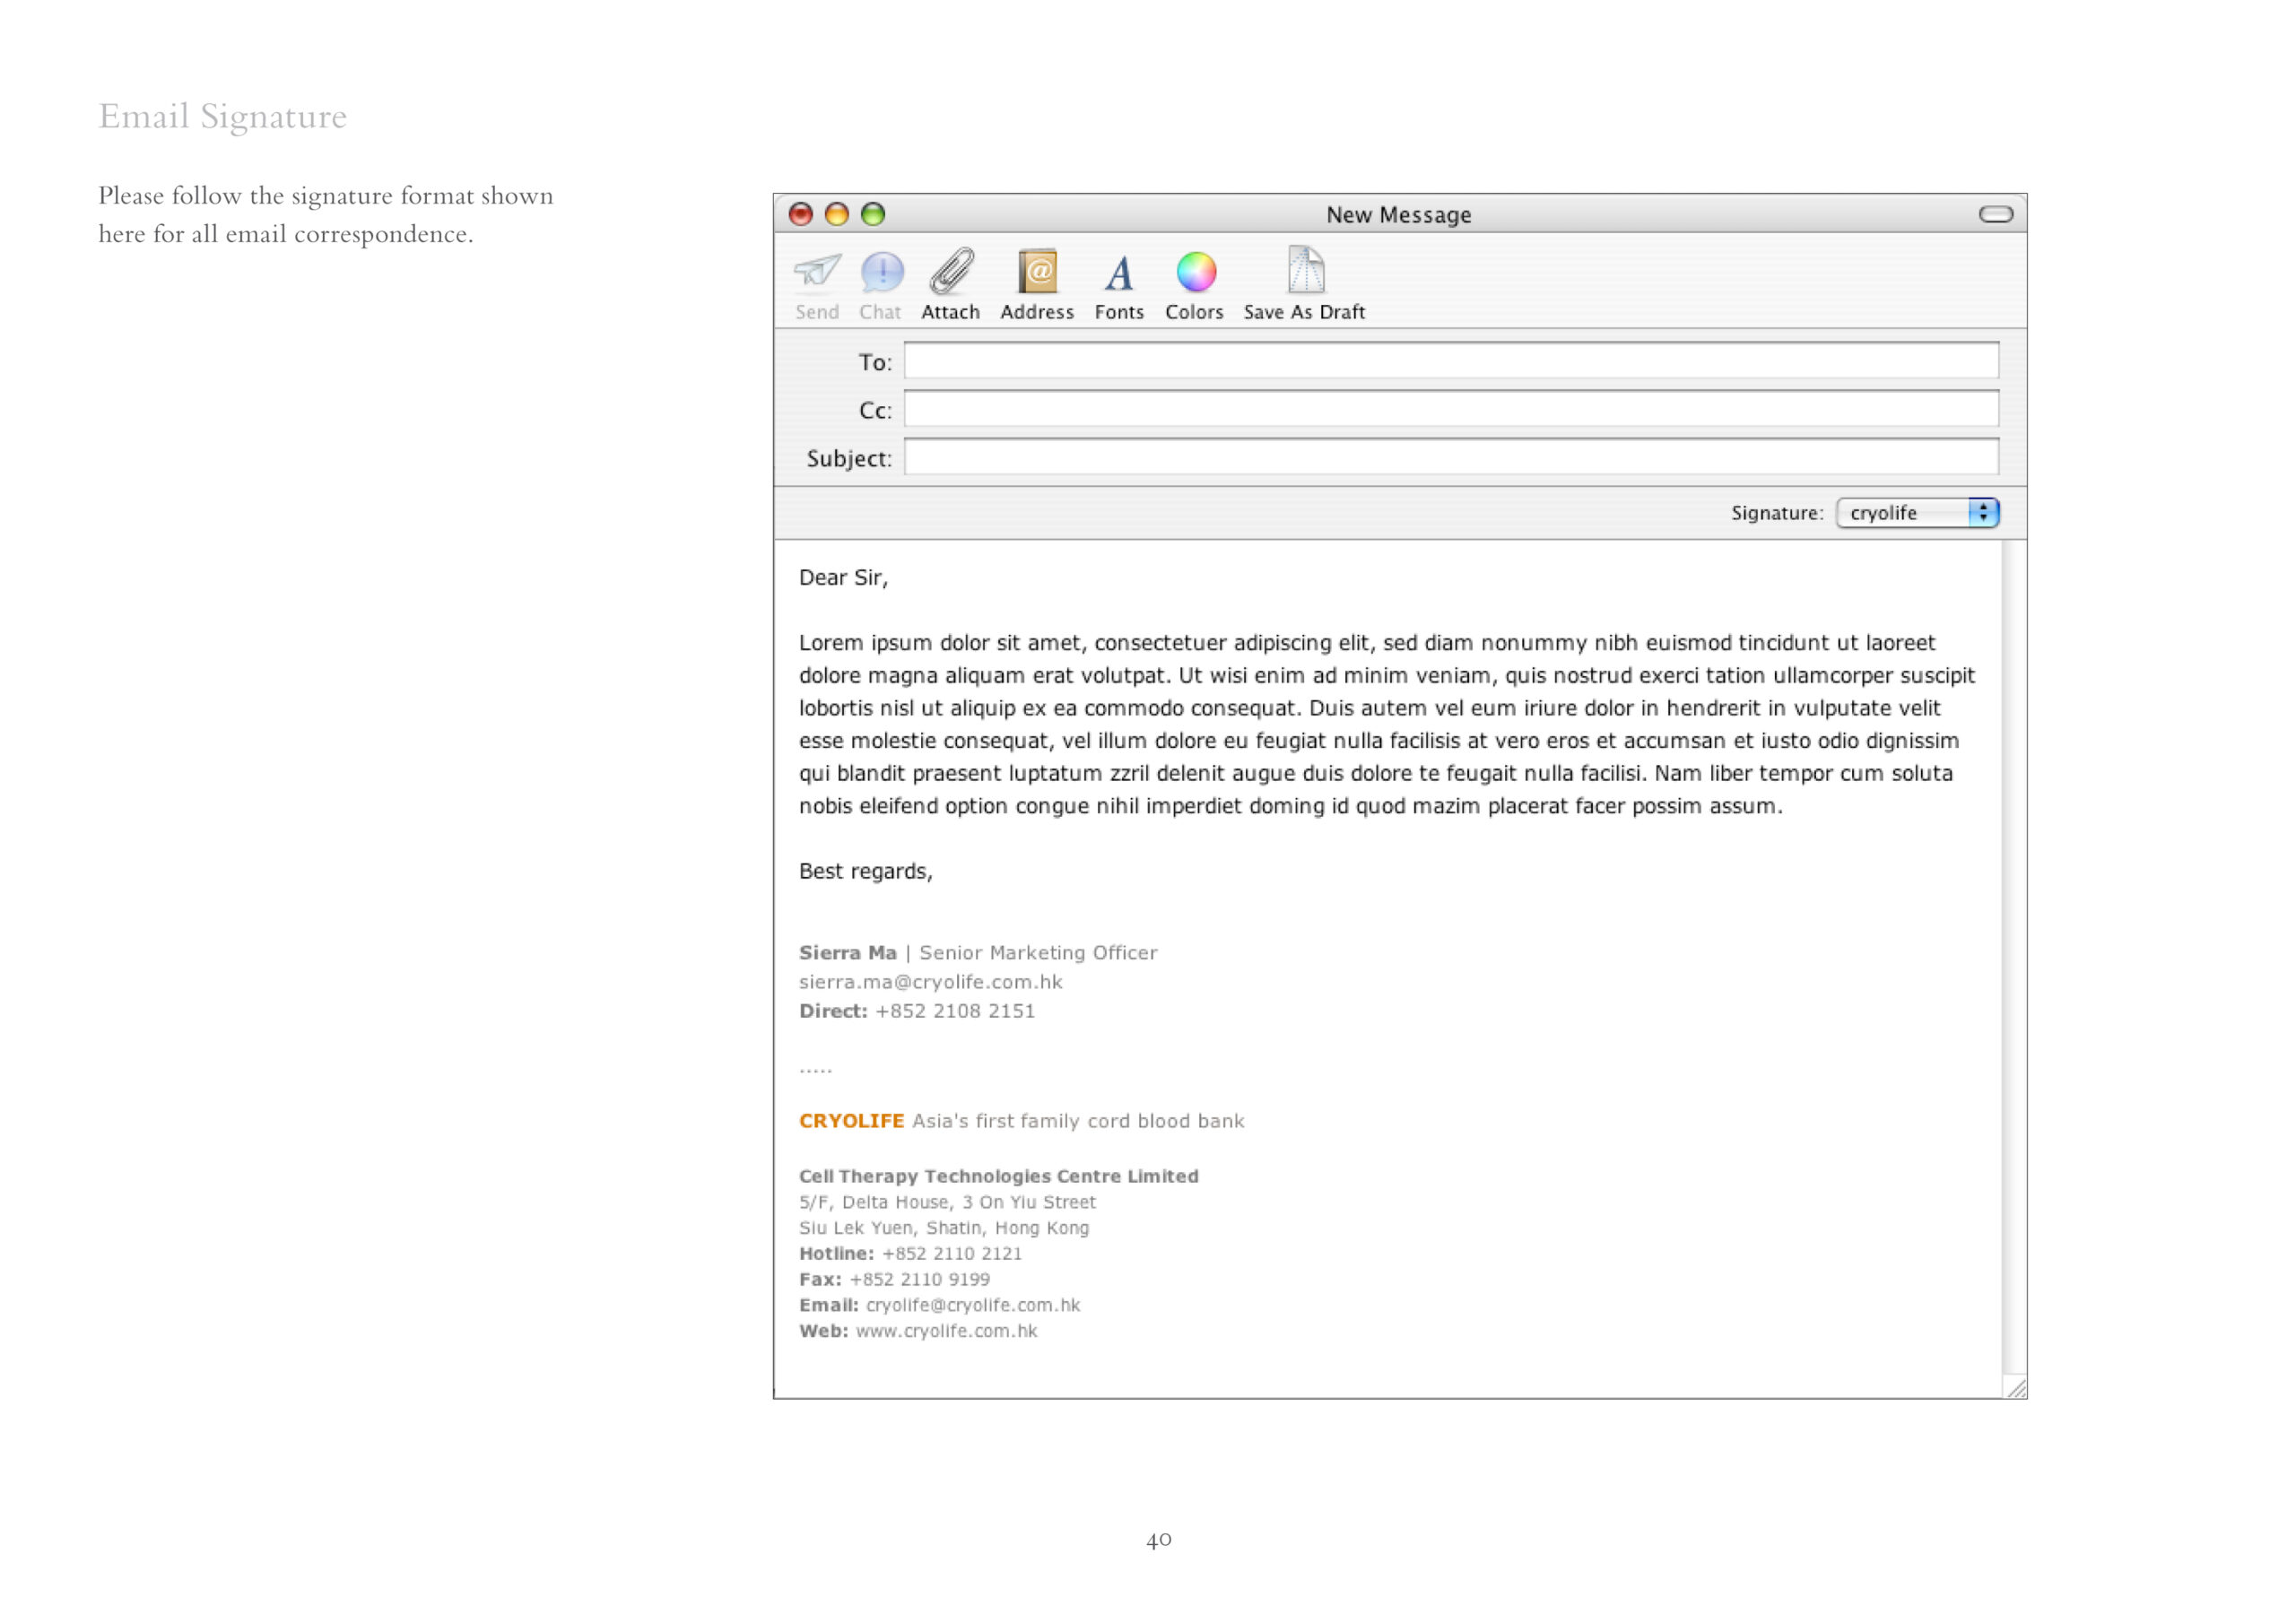Click Hotline number +852 2110 2121

point(952,1254)
